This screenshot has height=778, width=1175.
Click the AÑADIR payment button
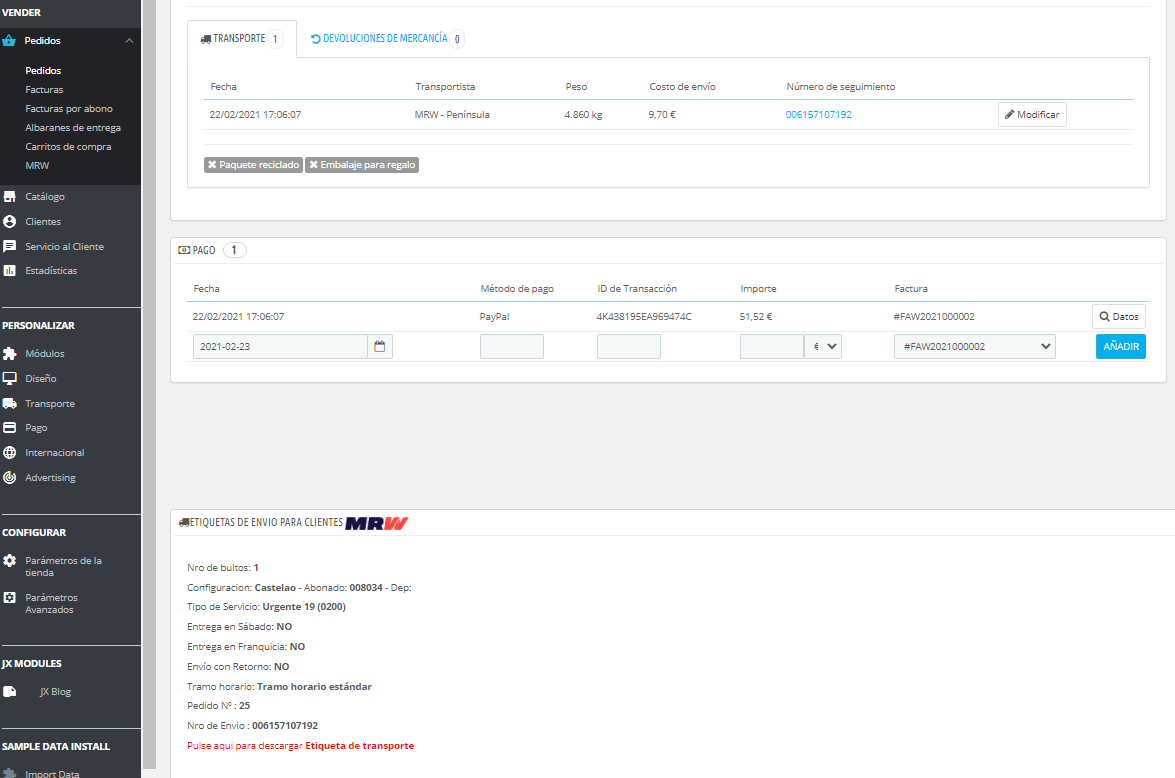(1121, 346)
